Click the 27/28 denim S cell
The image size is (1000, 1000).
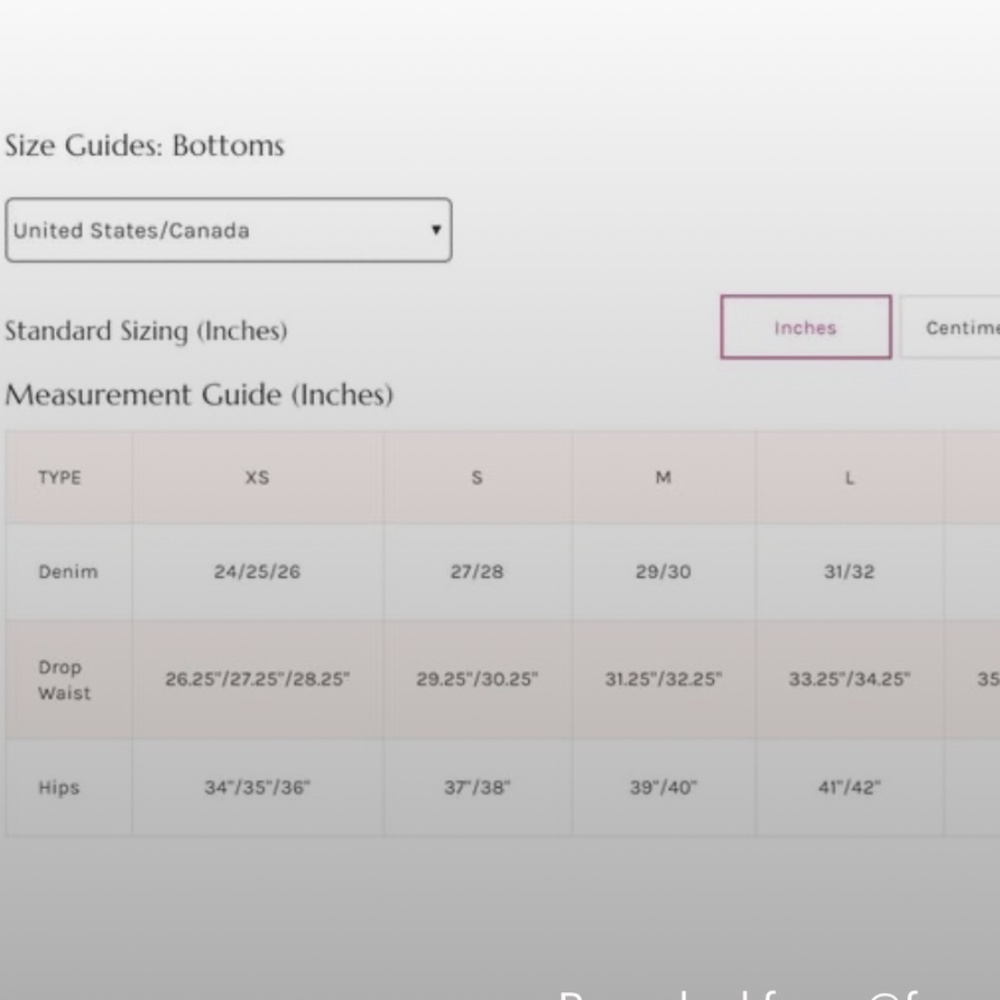click(477, 571)
